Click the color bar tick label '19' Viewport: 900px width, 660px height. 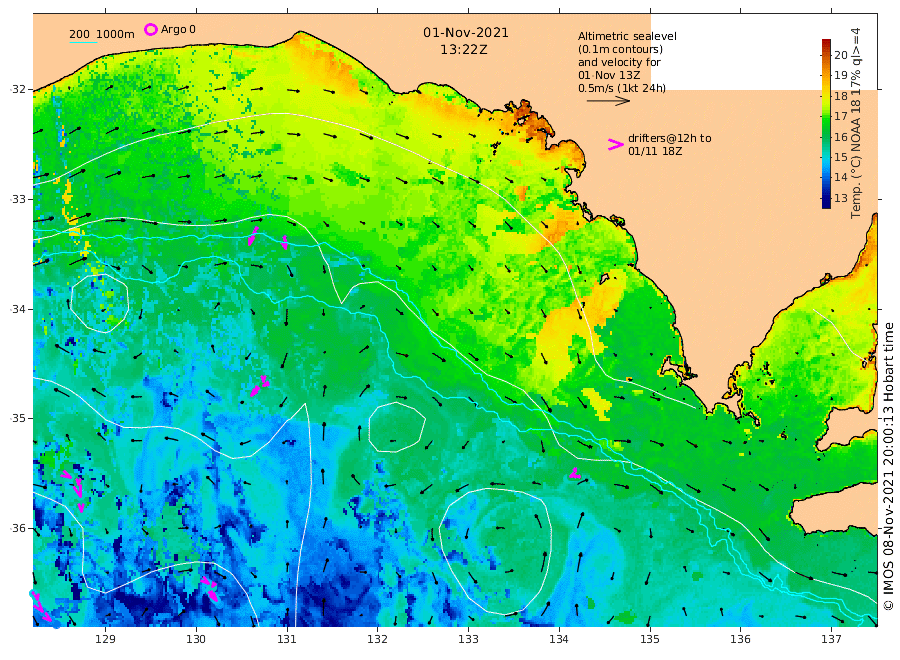tap(840, 75)
